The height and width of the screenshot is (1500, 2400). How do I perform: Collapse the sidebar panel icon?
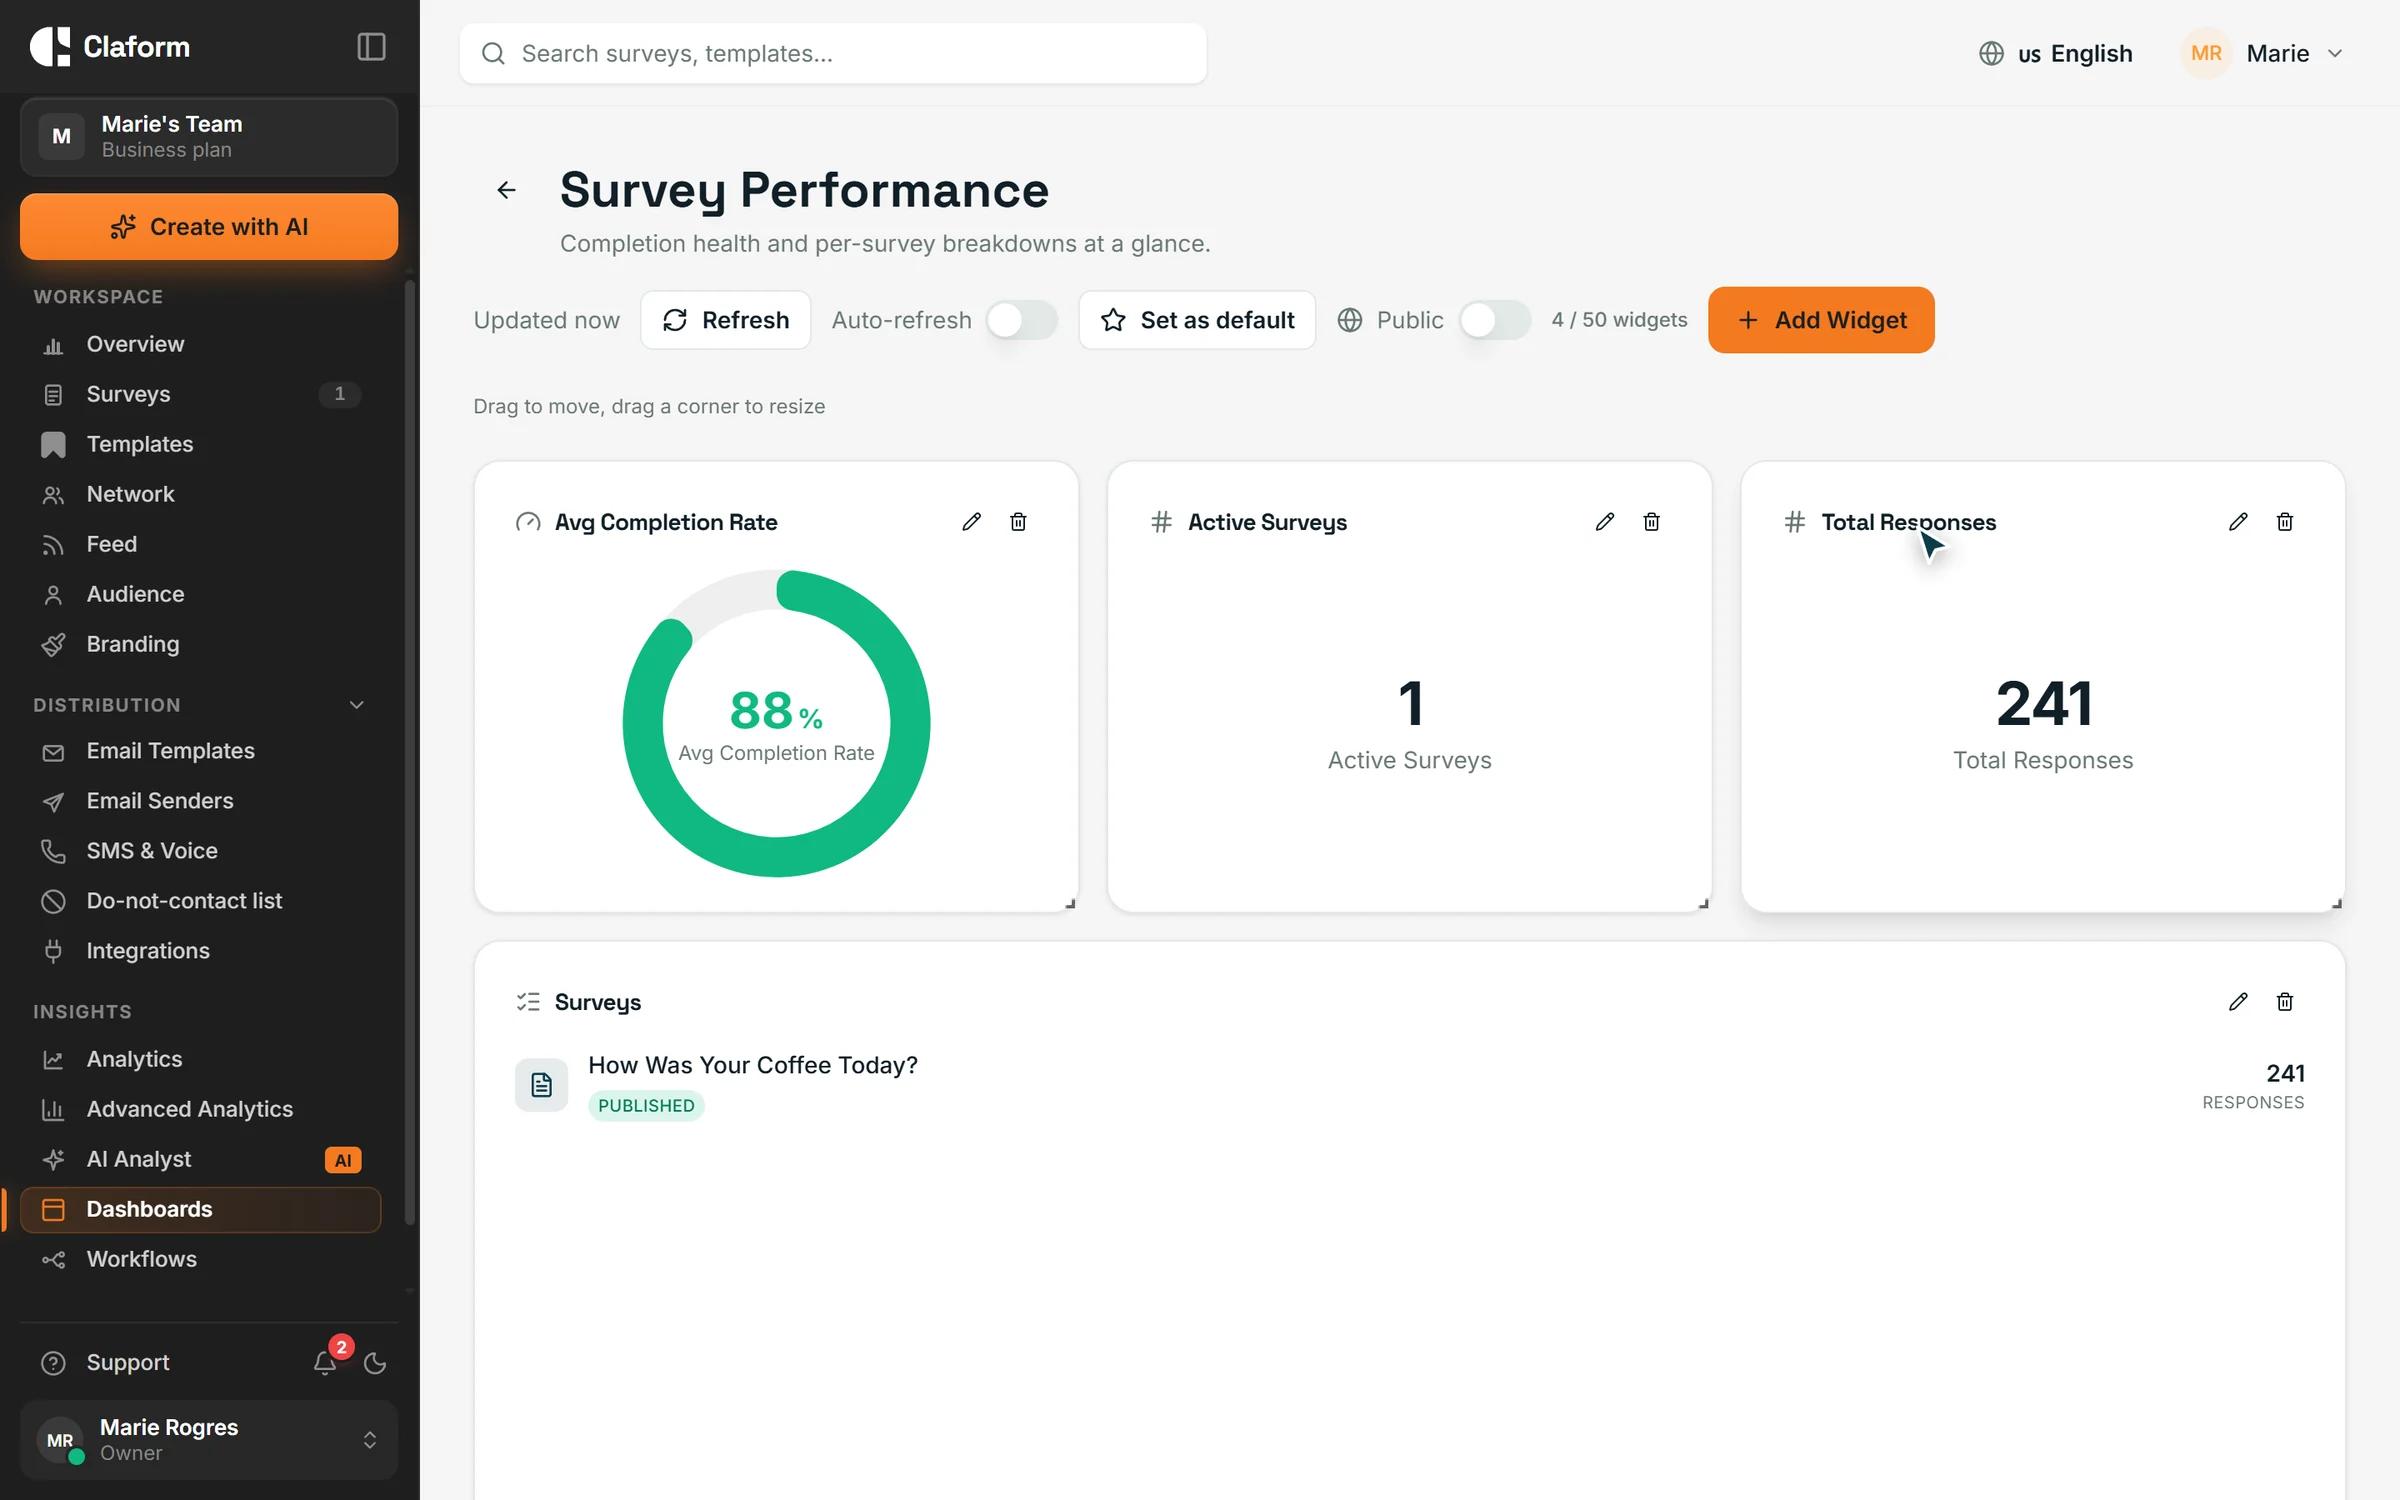coord(371,47)
